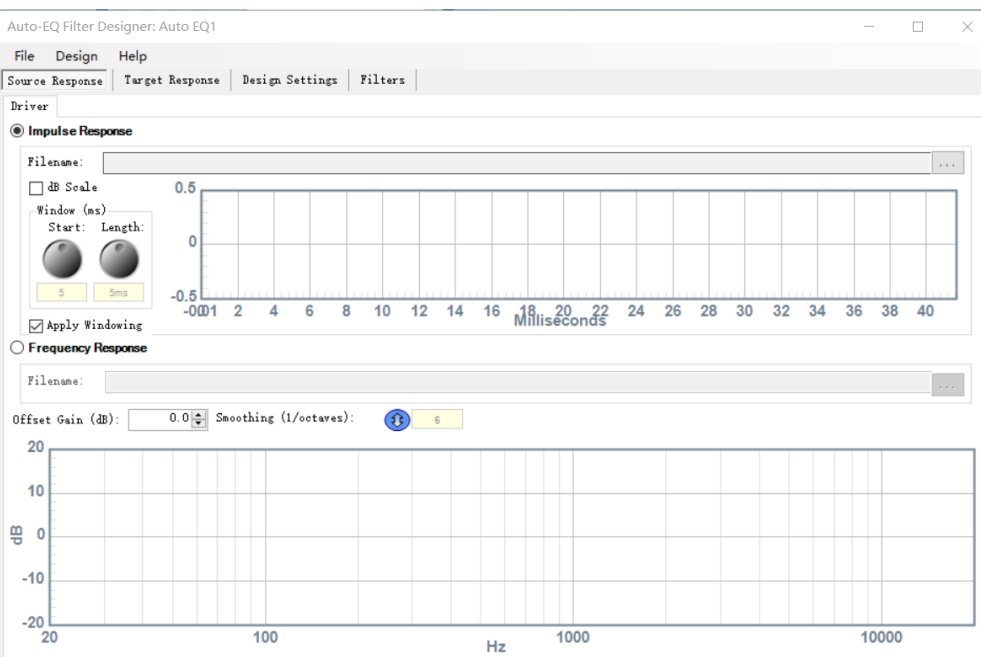
Task: Switch to the Filters tab
Action: (x=382, y=80)
